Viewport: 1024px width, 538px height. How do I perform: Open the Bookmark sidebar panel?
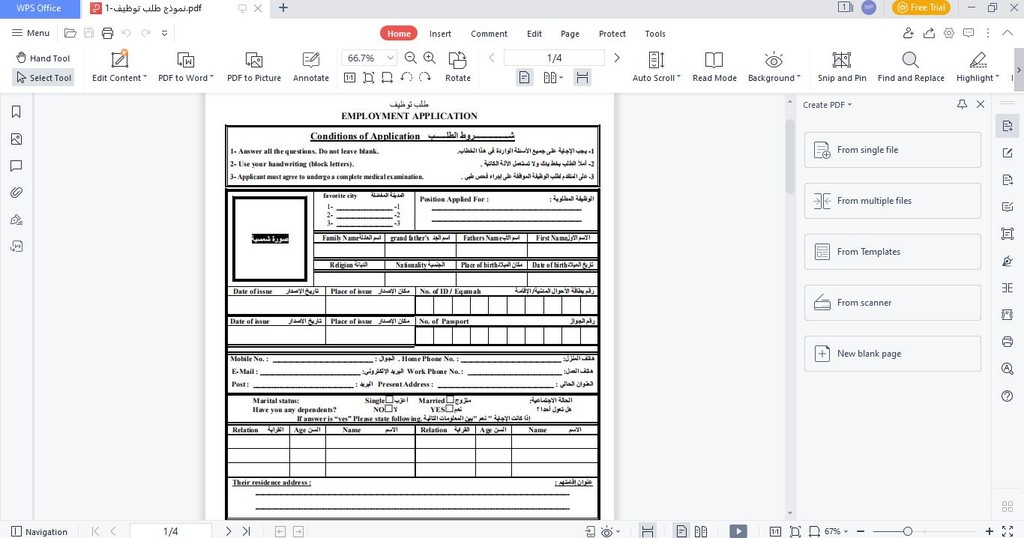(16, 112)
